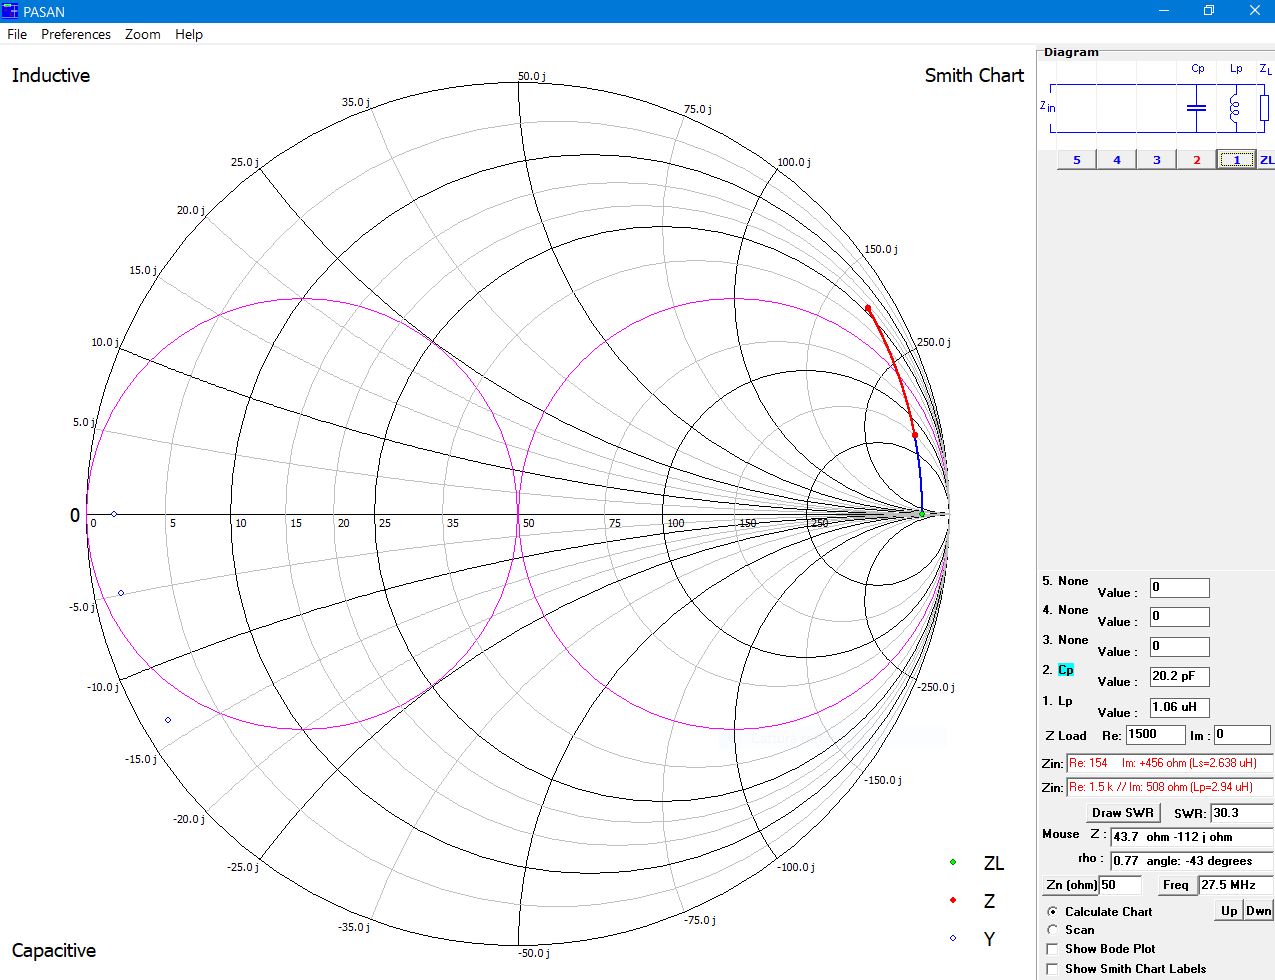
Task: Click the Zn (ohm) button
Action: tap(1071, 885)
